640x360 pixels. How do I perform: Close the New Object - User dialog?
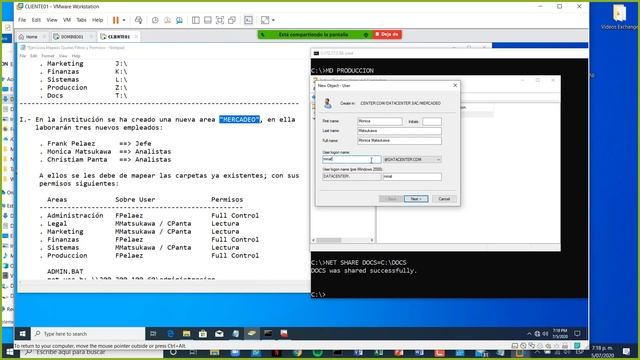click(455, 85)
